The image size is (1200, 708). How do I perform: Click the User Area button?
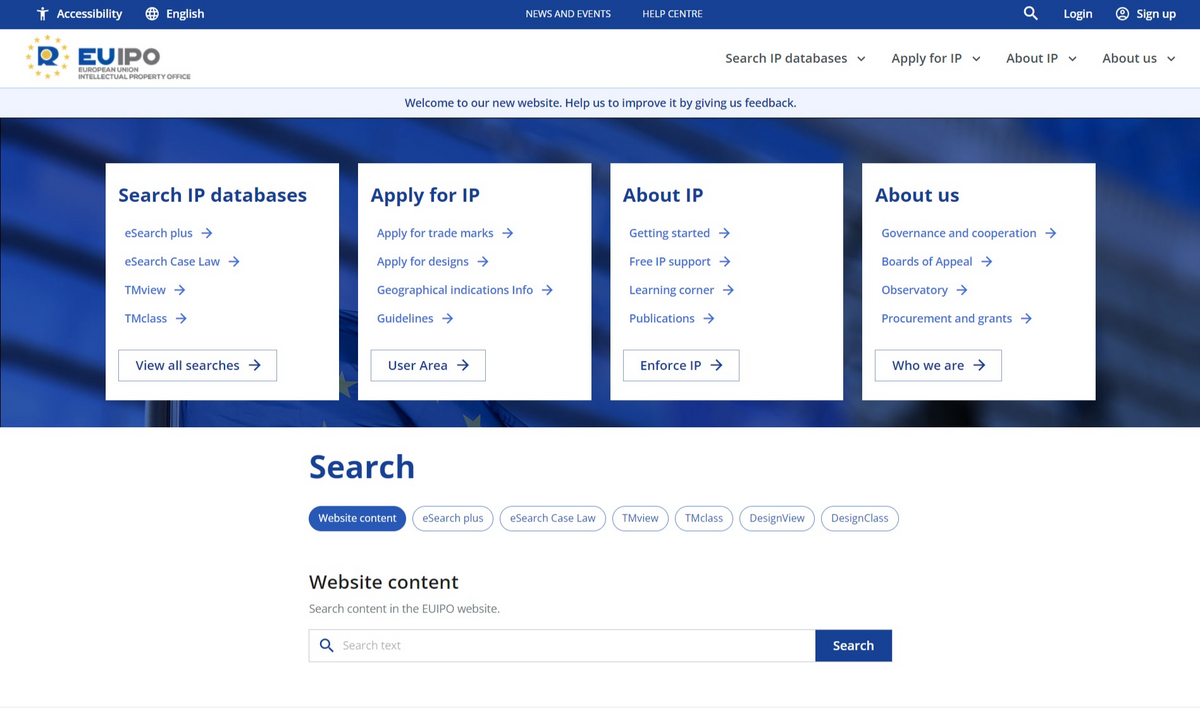[x=428, y=365]
